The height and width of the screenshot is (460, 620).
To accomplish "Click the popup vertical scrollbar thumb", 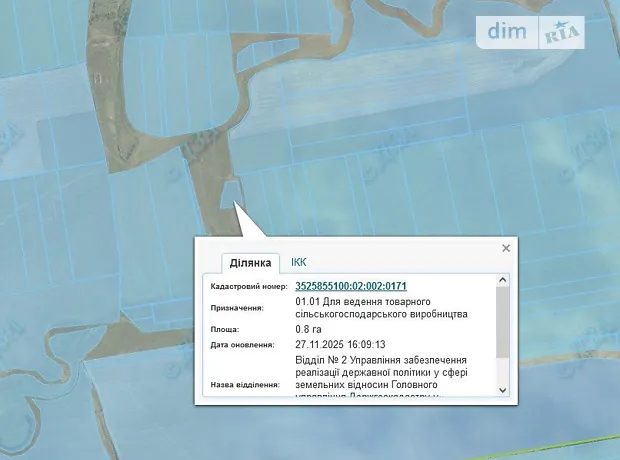I will [503, 325].
